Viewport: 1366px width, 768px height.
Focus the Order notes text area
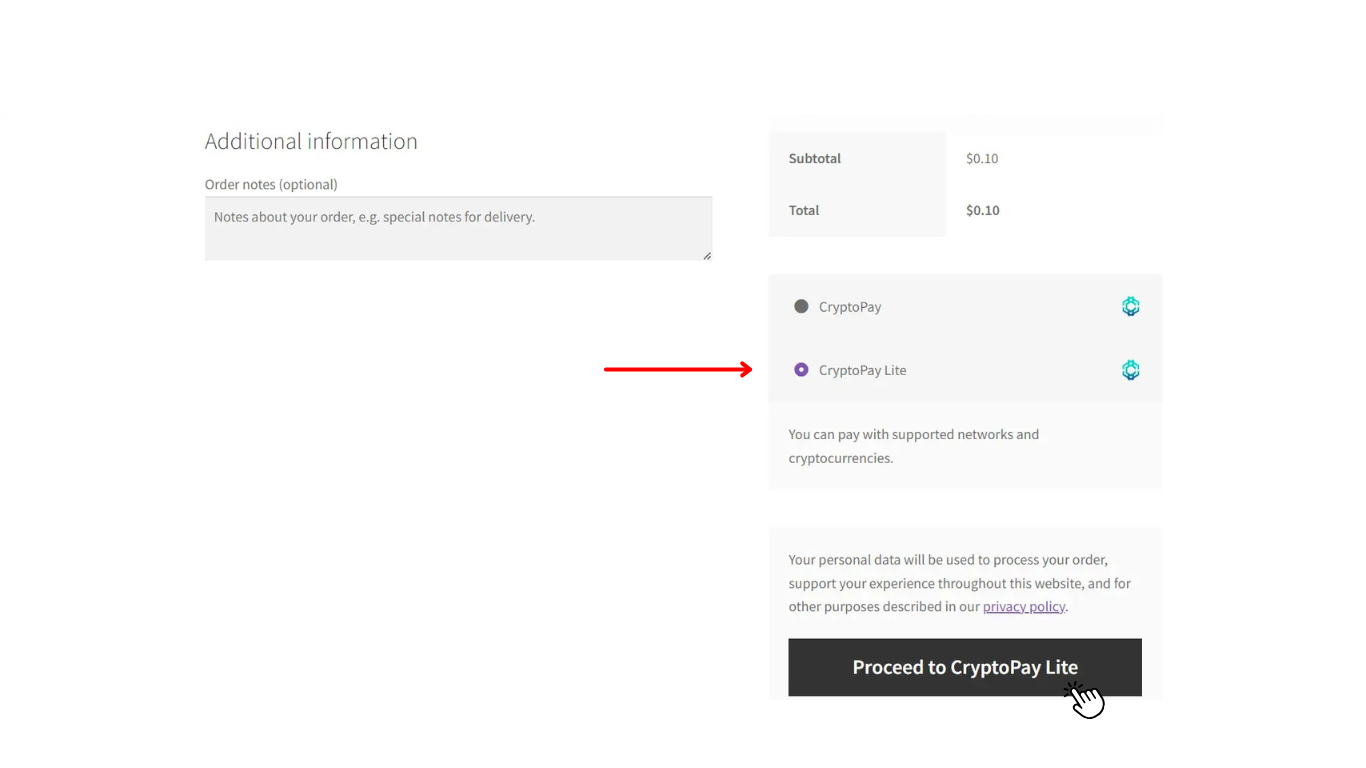coord(458,229)
